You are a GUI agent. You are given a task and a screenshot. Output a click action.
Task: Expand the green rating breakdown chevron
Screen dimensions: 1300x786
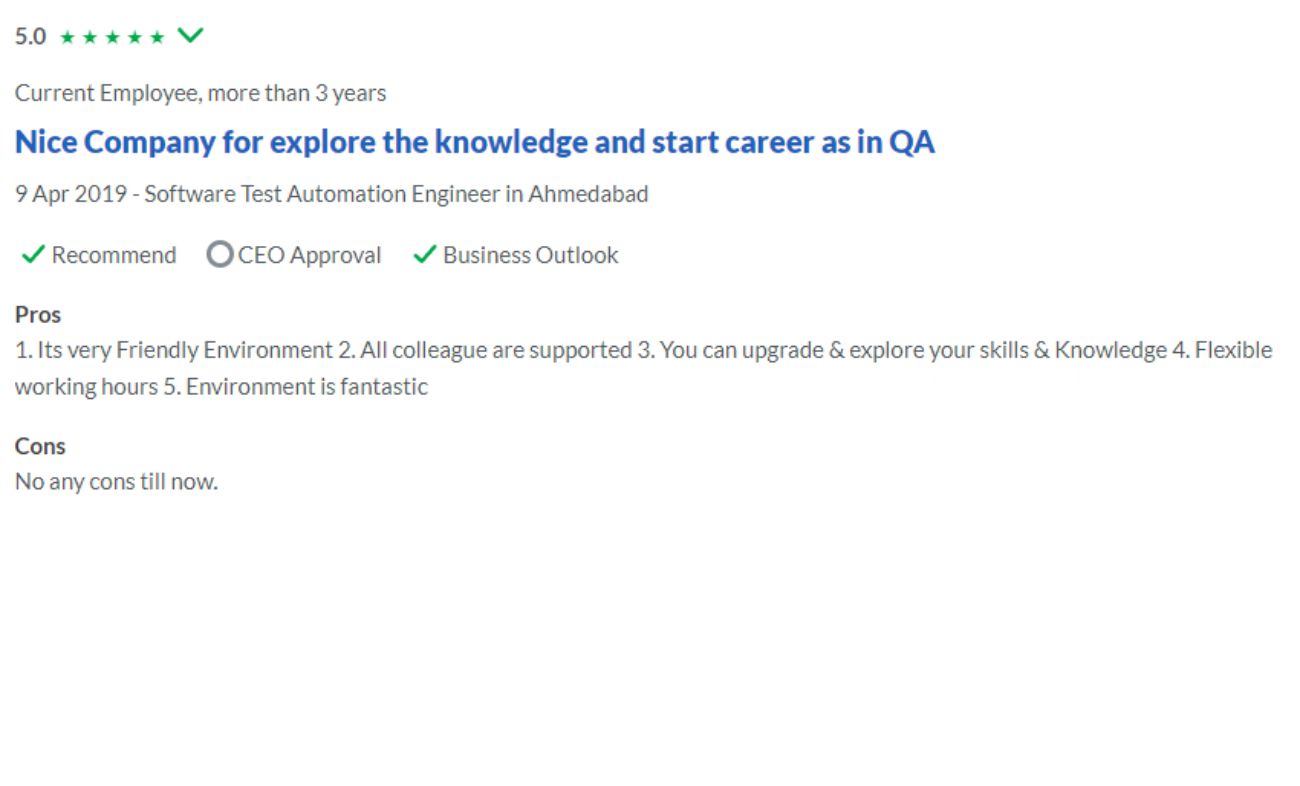(x=190, y=37)
